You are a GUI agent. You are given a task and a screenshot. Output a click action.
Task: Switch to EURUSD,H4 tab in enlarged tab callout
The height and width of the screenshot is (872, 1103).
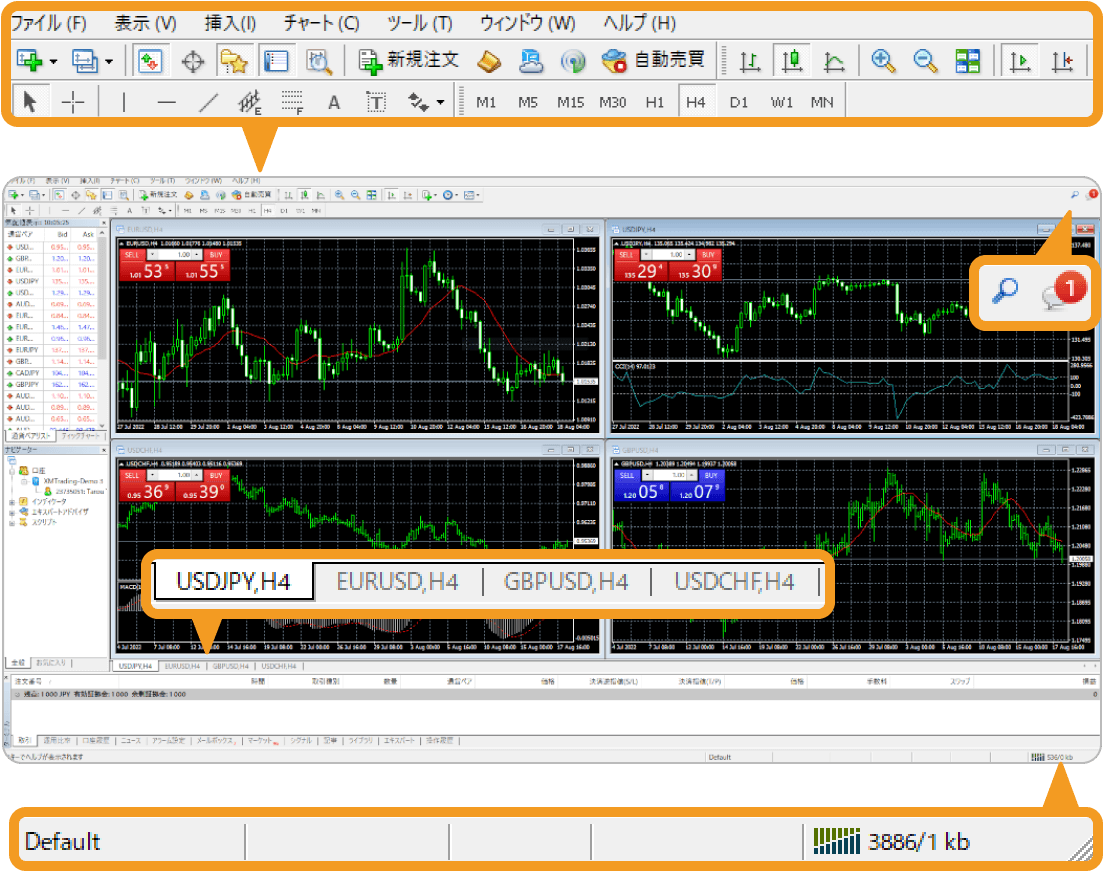click(397, 582)
